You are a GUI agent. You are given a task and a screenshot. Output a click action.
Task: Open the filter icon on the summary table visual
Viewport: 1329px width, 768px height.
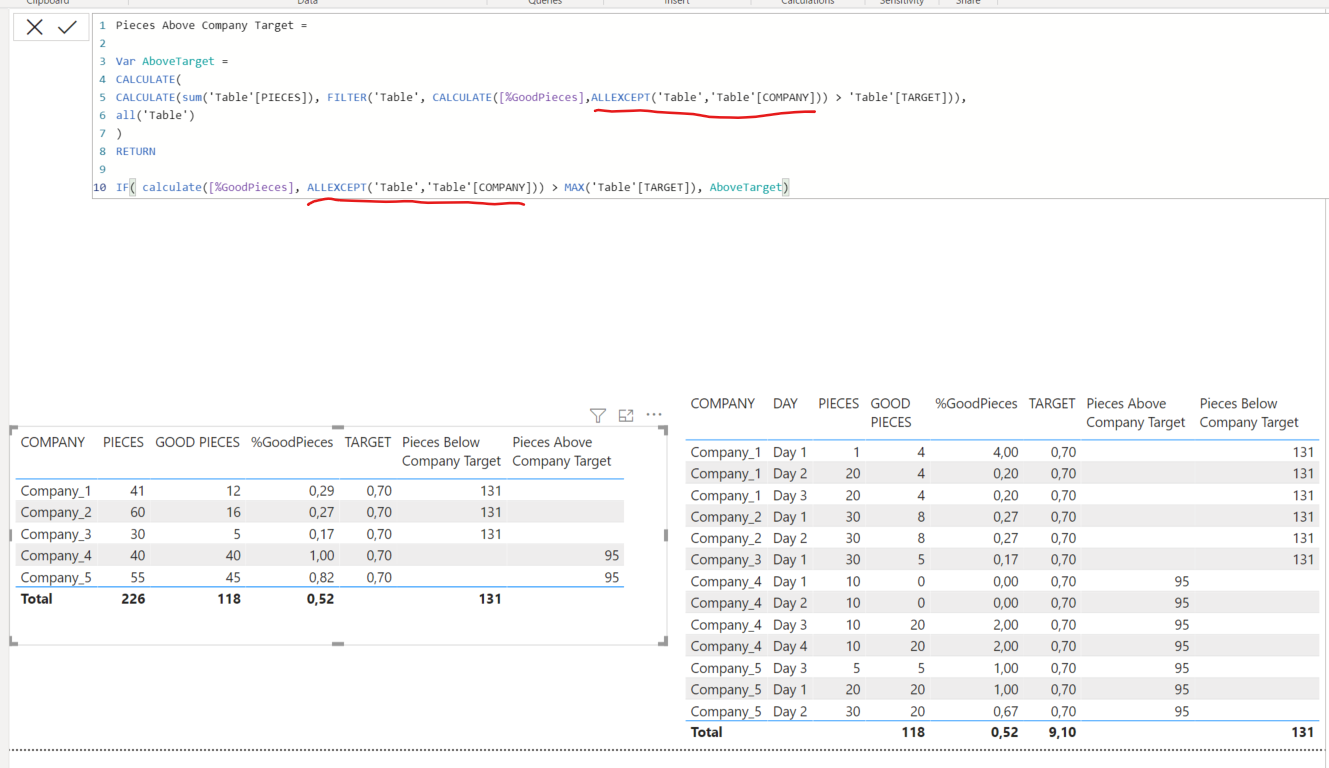(598, 415)
